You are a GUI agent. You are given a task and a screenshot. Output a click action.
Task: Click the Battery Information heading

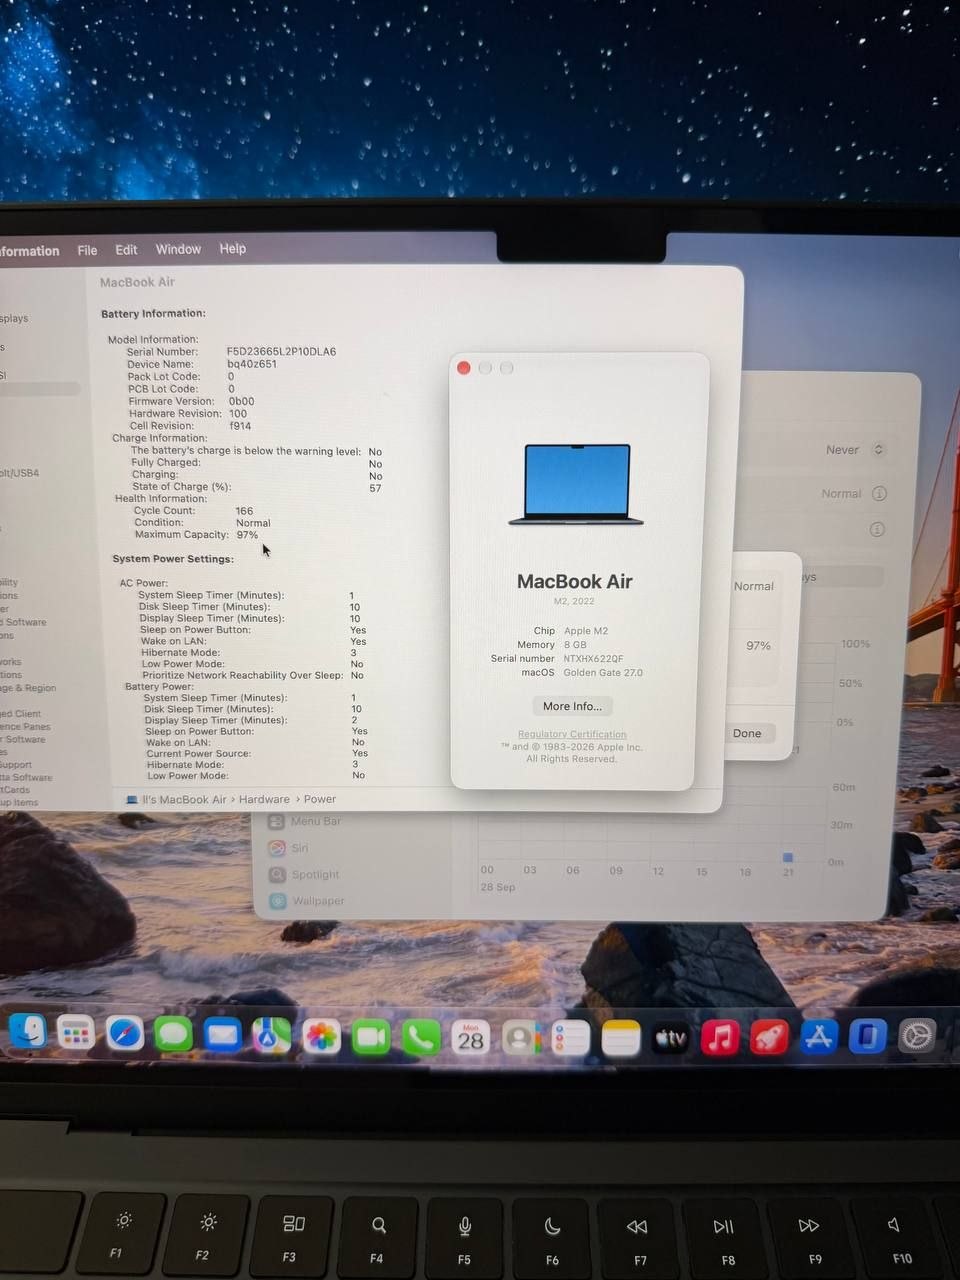pos(153,313)
